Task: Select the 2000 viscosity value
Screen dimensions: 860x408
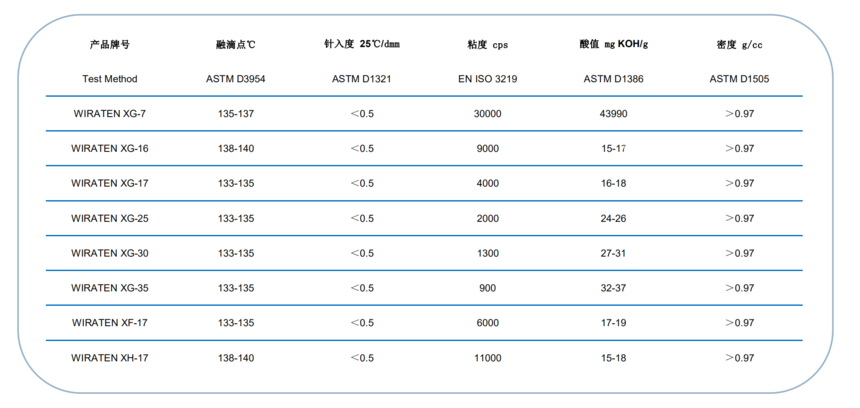Action: tap(488, 218)
